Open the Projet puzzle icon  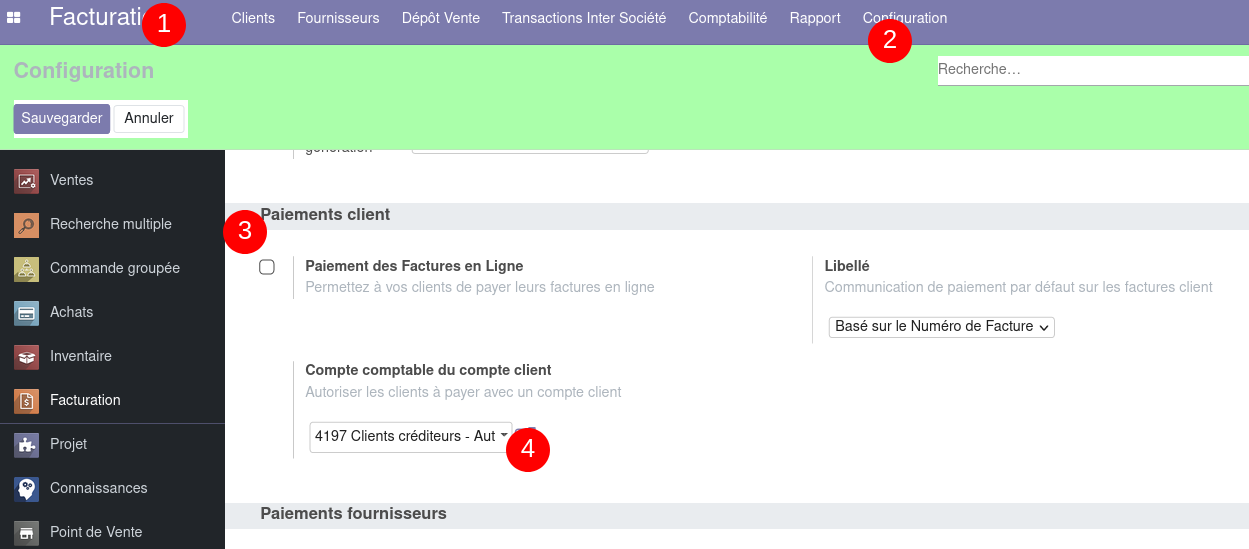pyautogui.click(x=26, y=445)
